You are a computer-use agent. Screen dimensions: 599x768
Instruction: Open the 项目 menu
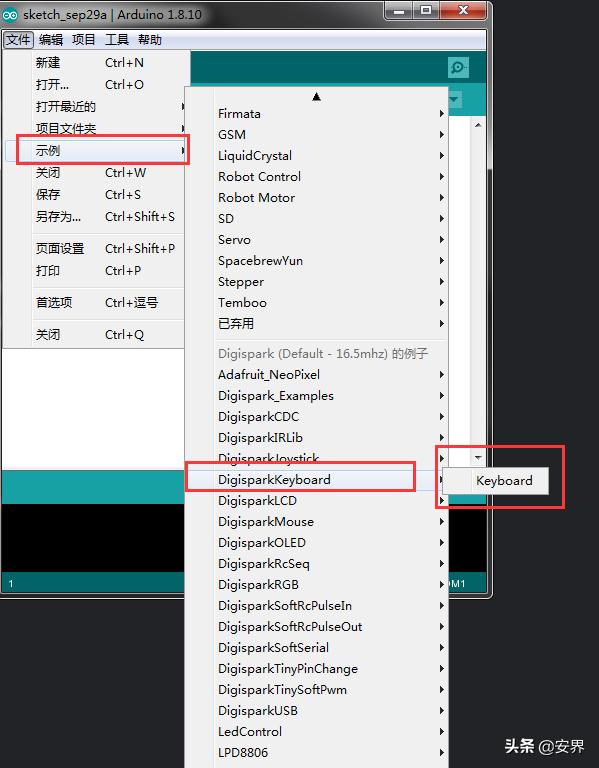83,39
